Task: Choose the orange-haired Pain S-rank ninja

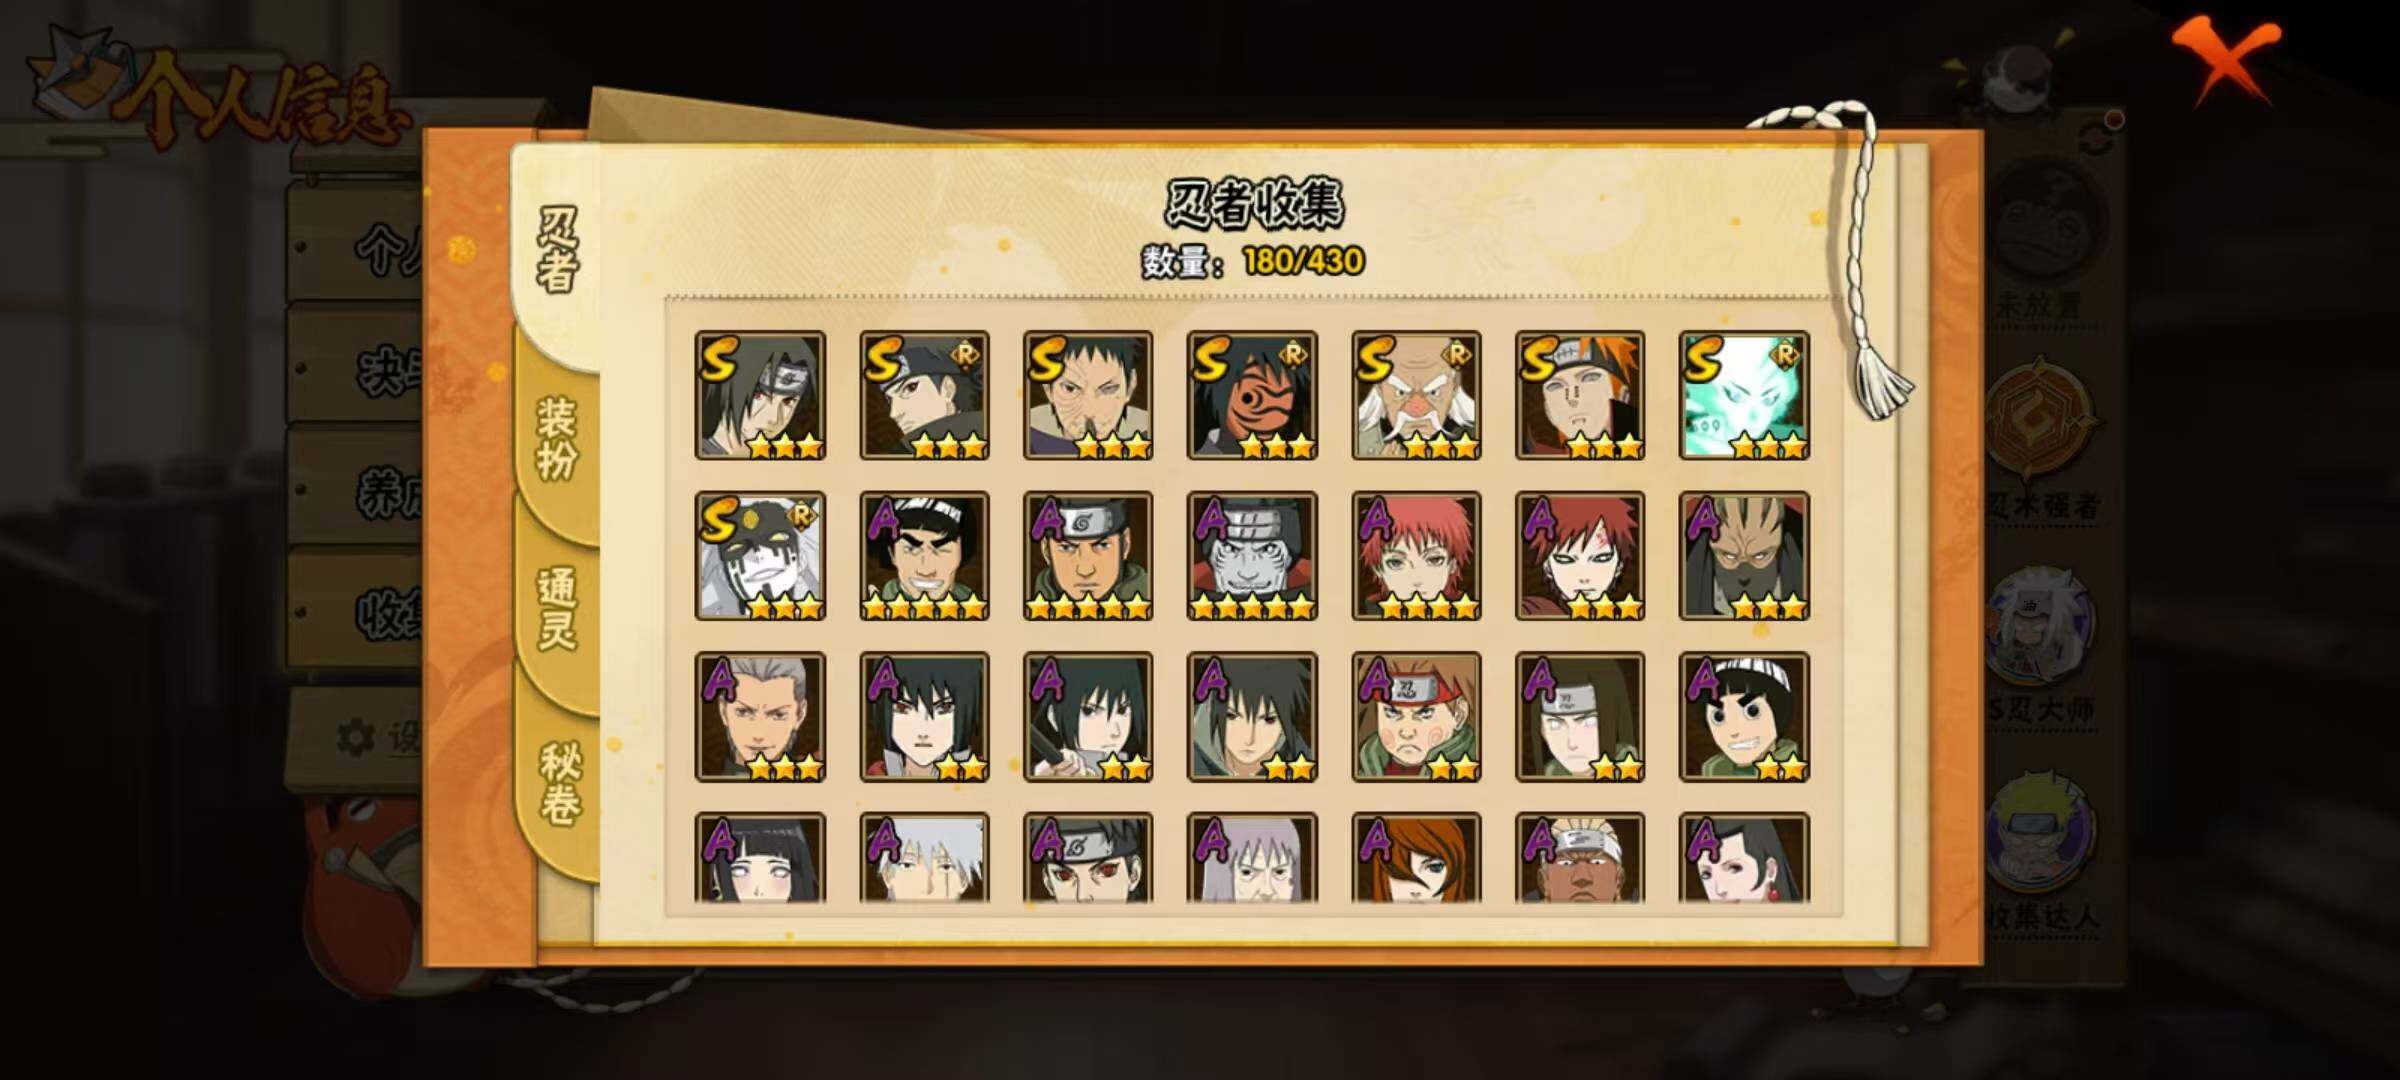Action: [1580, 395]
